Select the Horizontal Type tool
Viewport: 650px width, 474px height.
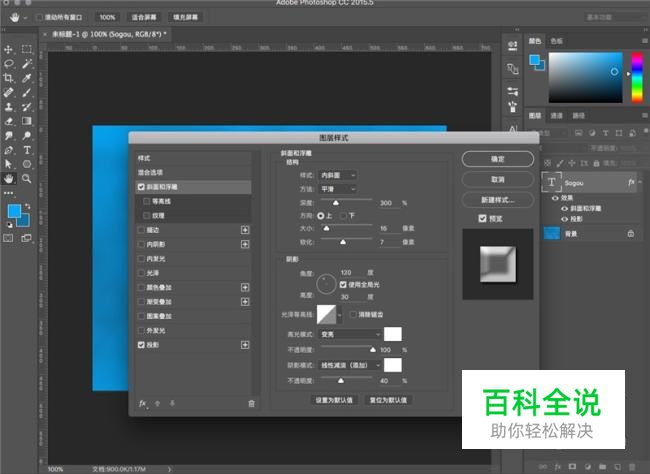(27, 150)
